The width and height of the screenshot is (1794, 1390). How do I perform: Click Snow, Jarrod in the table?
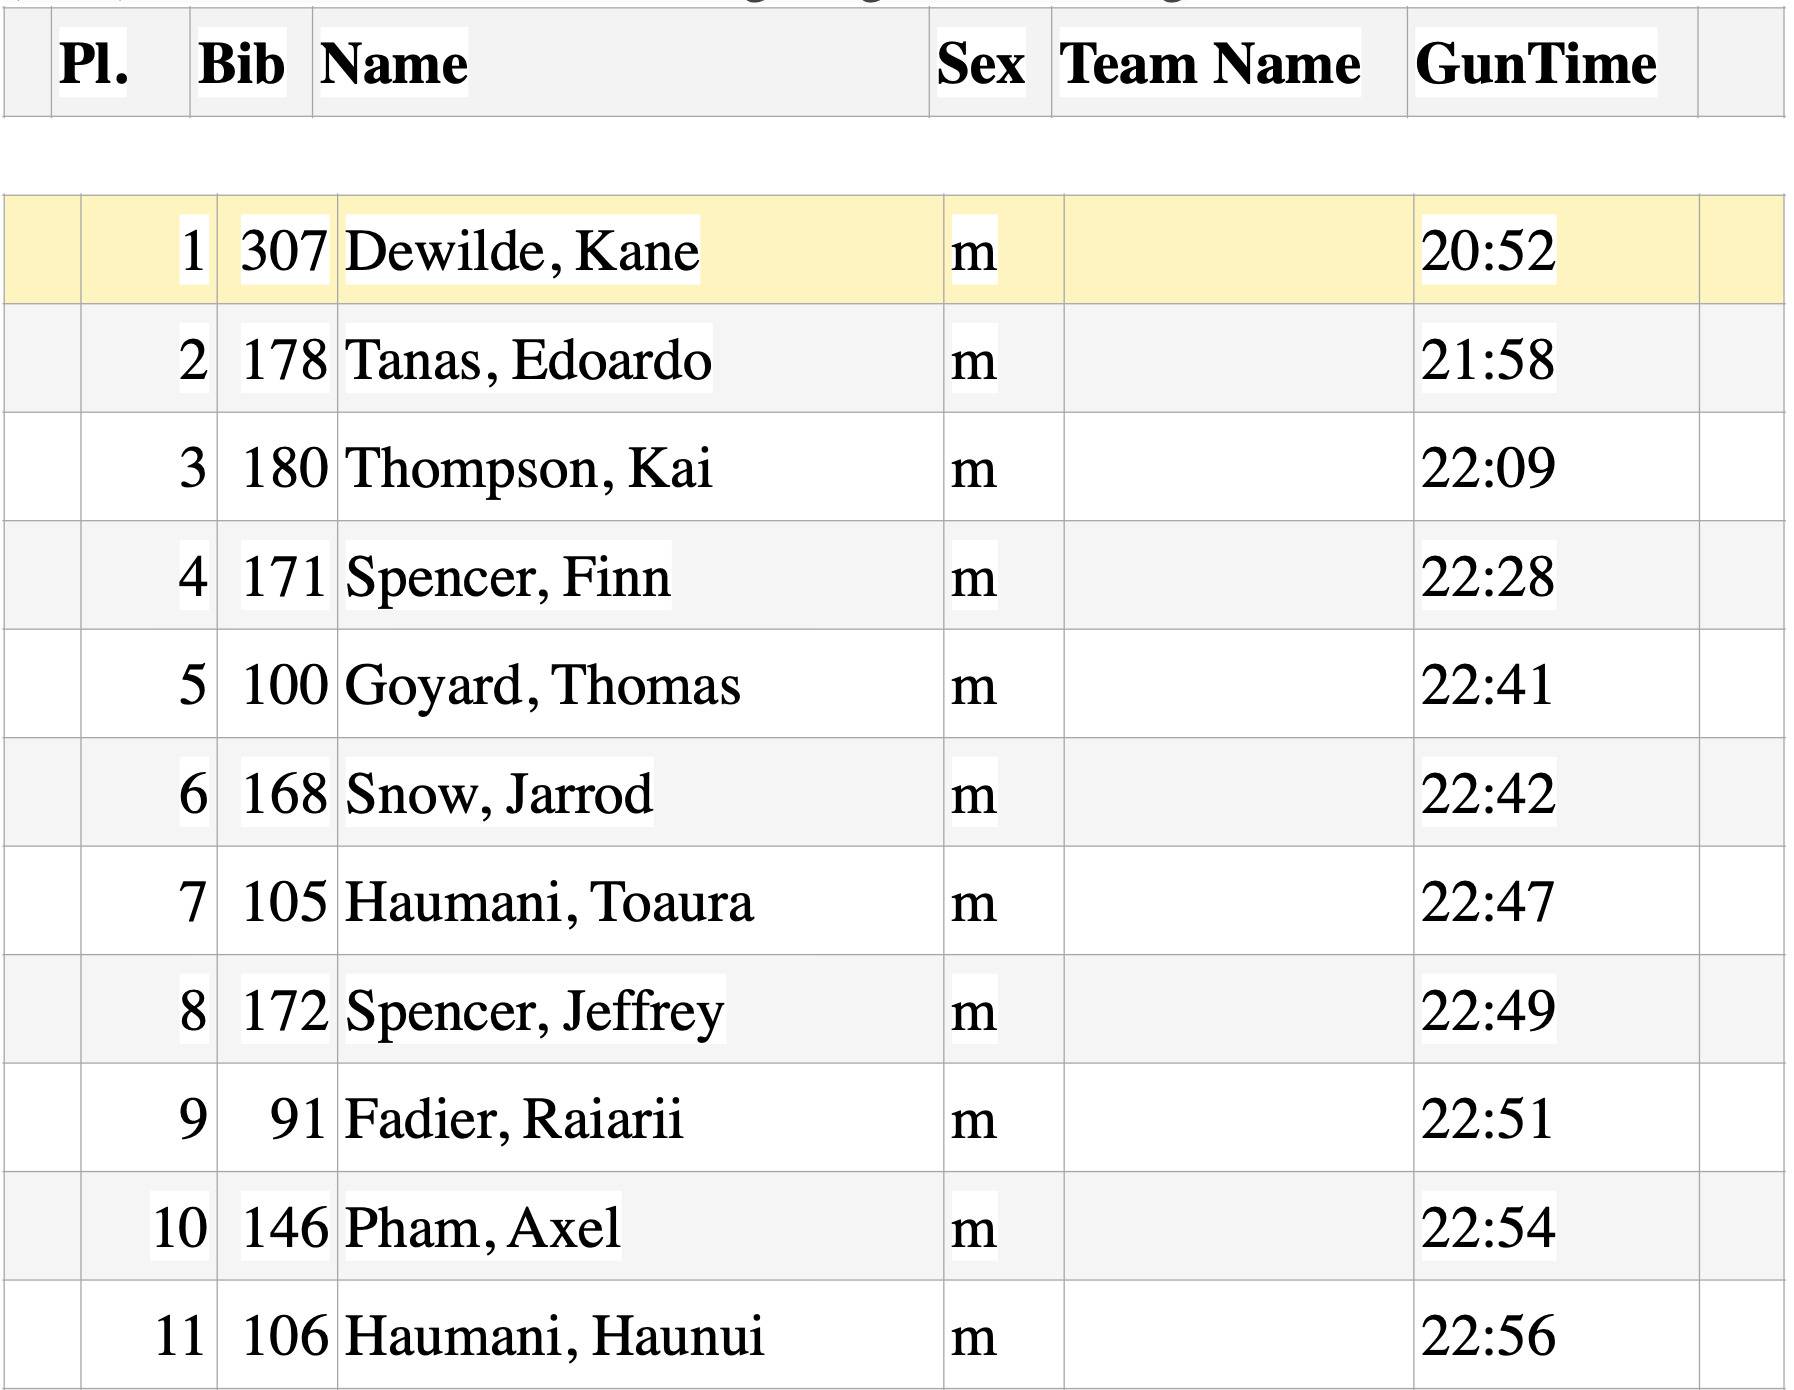click(x=499, y=793)
